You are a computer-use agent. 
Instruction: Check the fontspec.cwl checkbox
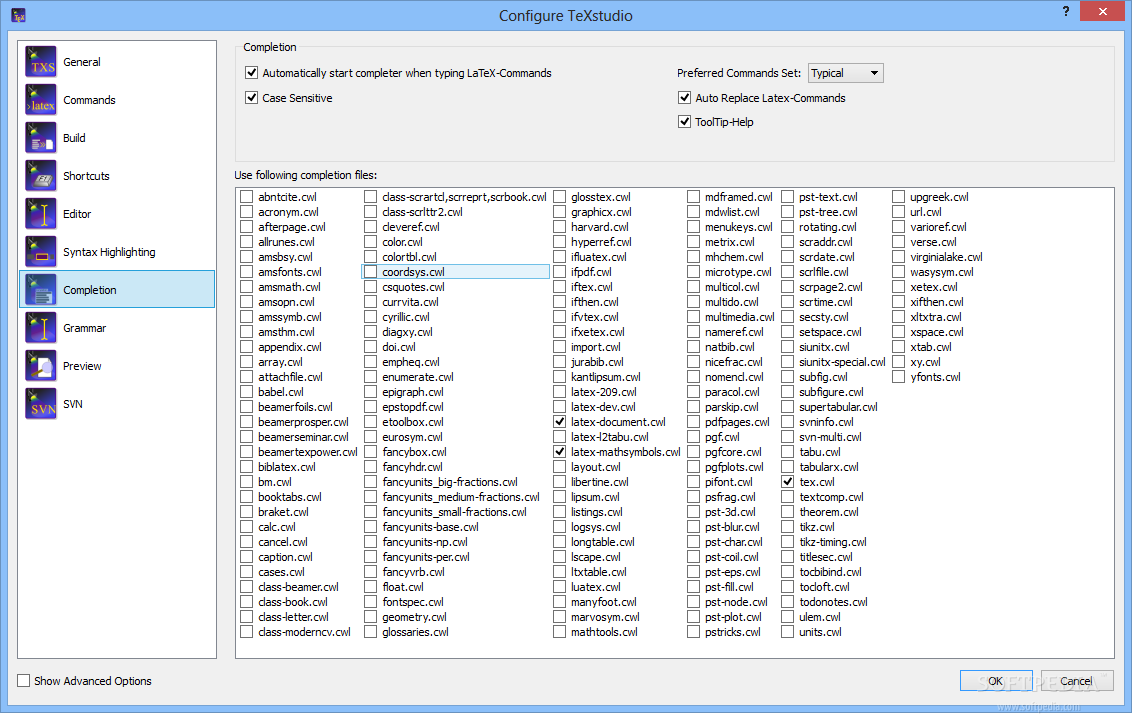coord(371,602)
